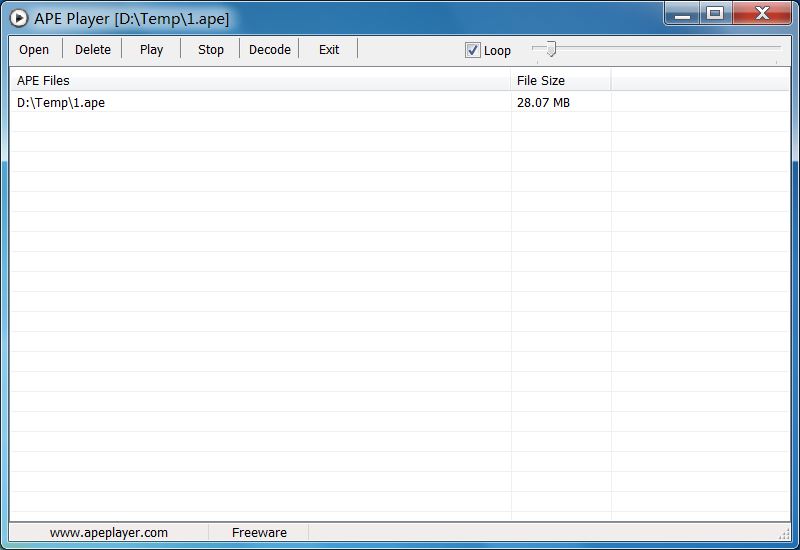Click the Freeware status bar label
This screenshot has height=550, width=800.
pos(259,533)
